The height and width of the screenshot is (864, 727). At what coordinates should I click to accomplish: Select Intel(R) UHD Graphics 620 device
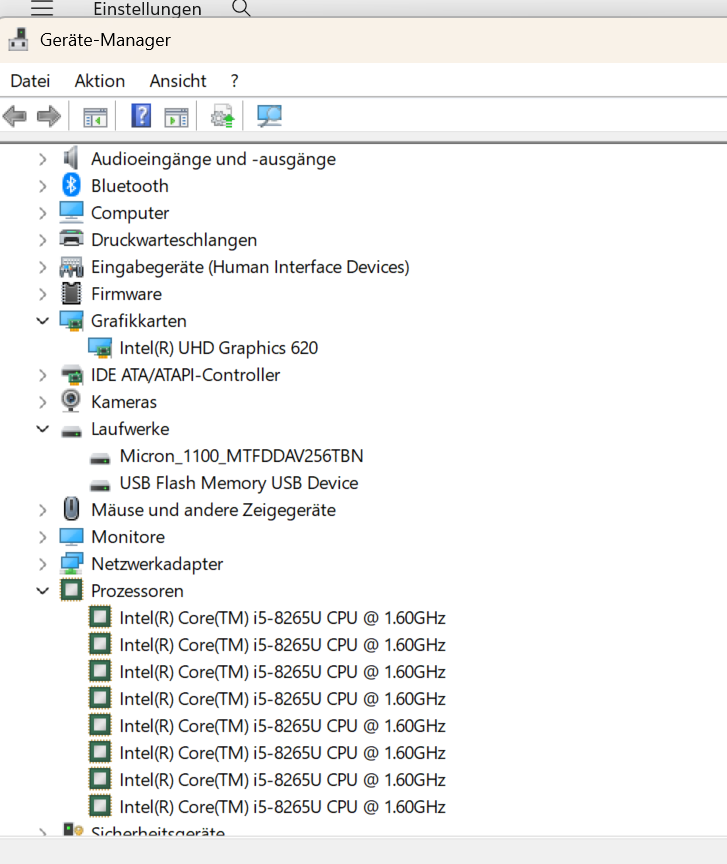[x=219, y=348]
